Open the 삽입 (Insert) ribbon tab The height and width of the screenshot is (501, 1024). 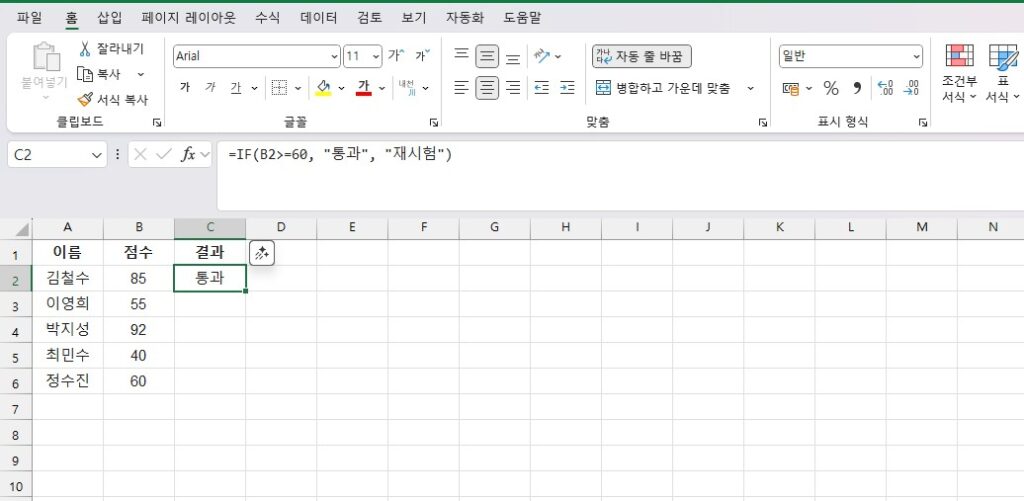(x=110, y=18)
